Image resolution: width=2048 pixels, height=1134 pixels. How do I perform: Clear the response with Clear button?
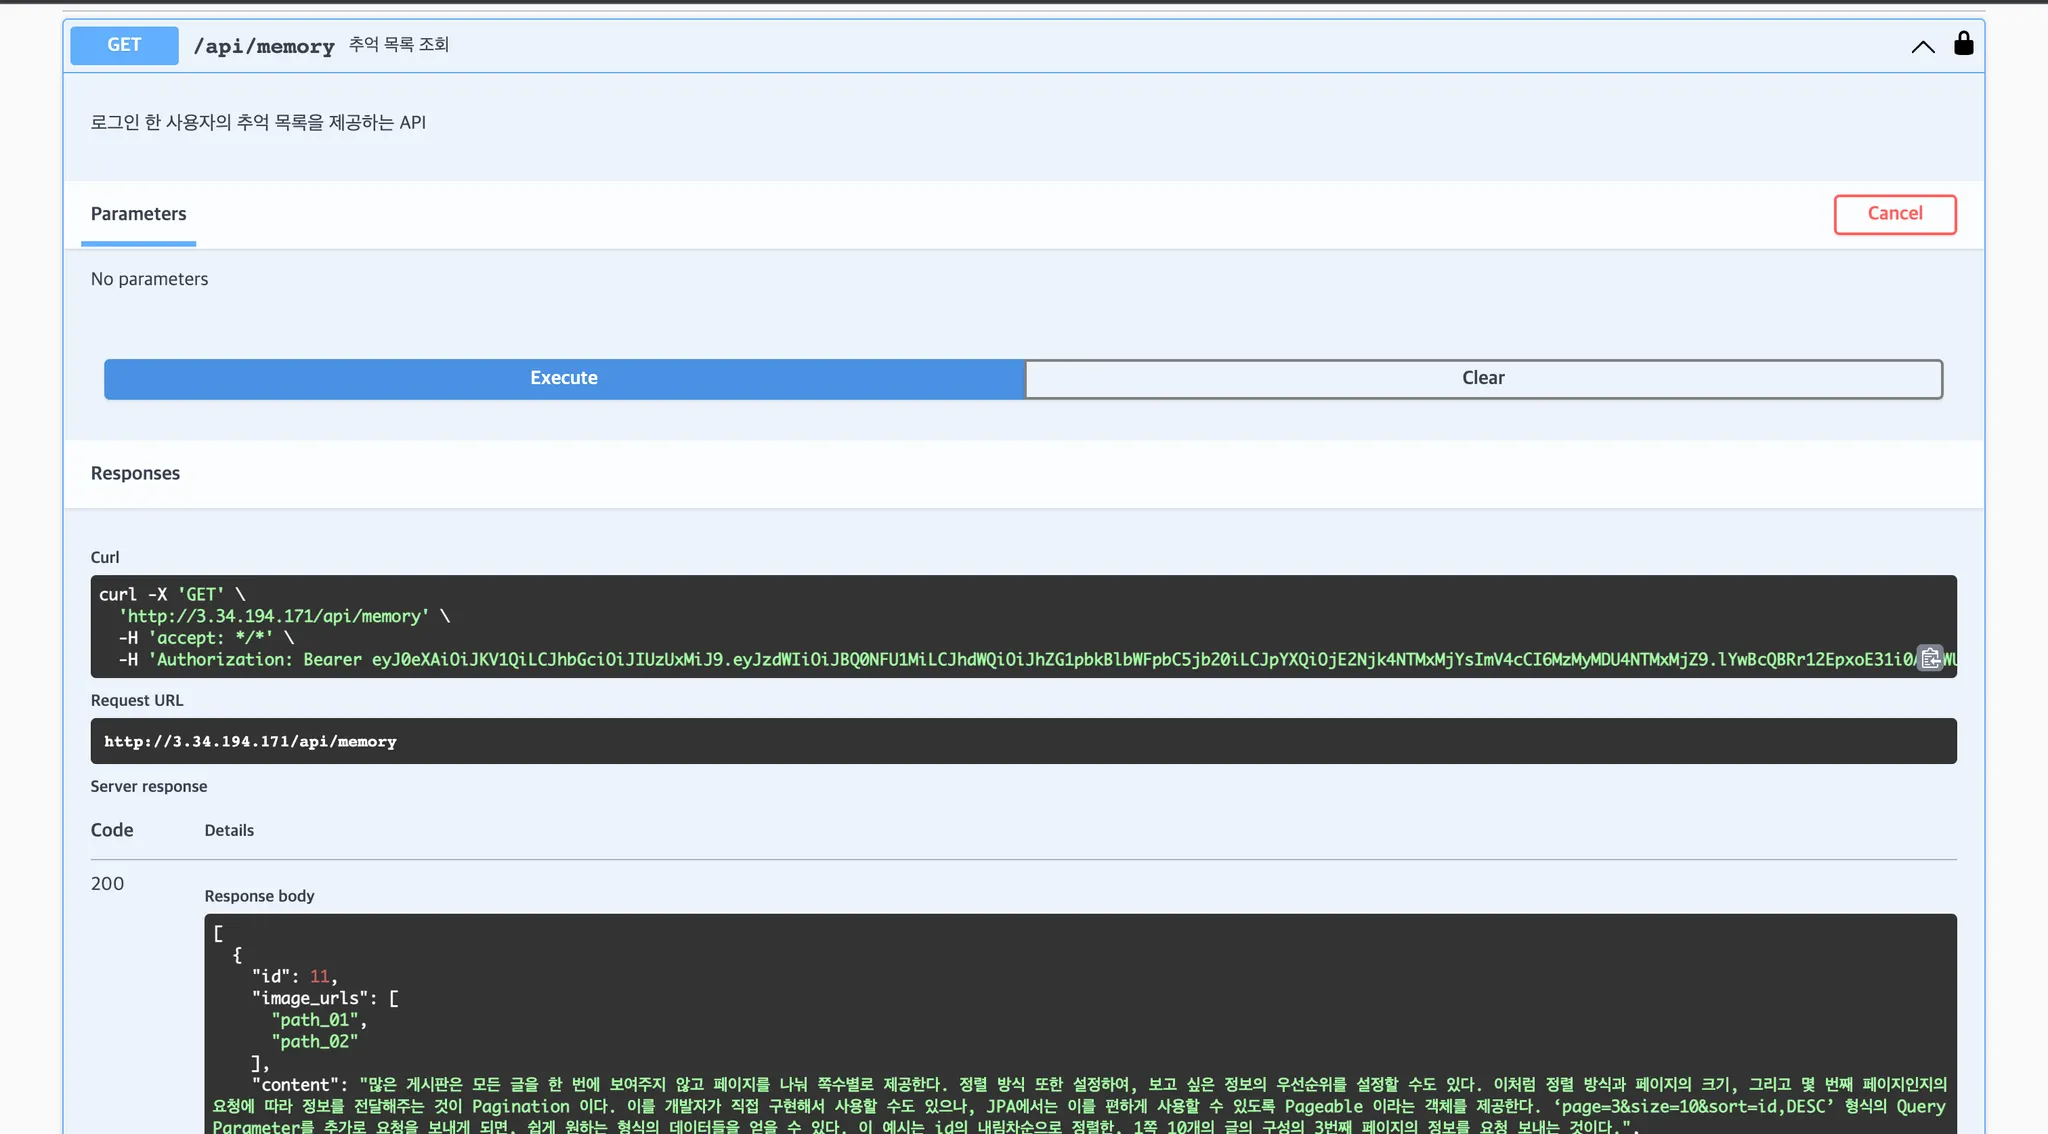tap(1483, 378)
